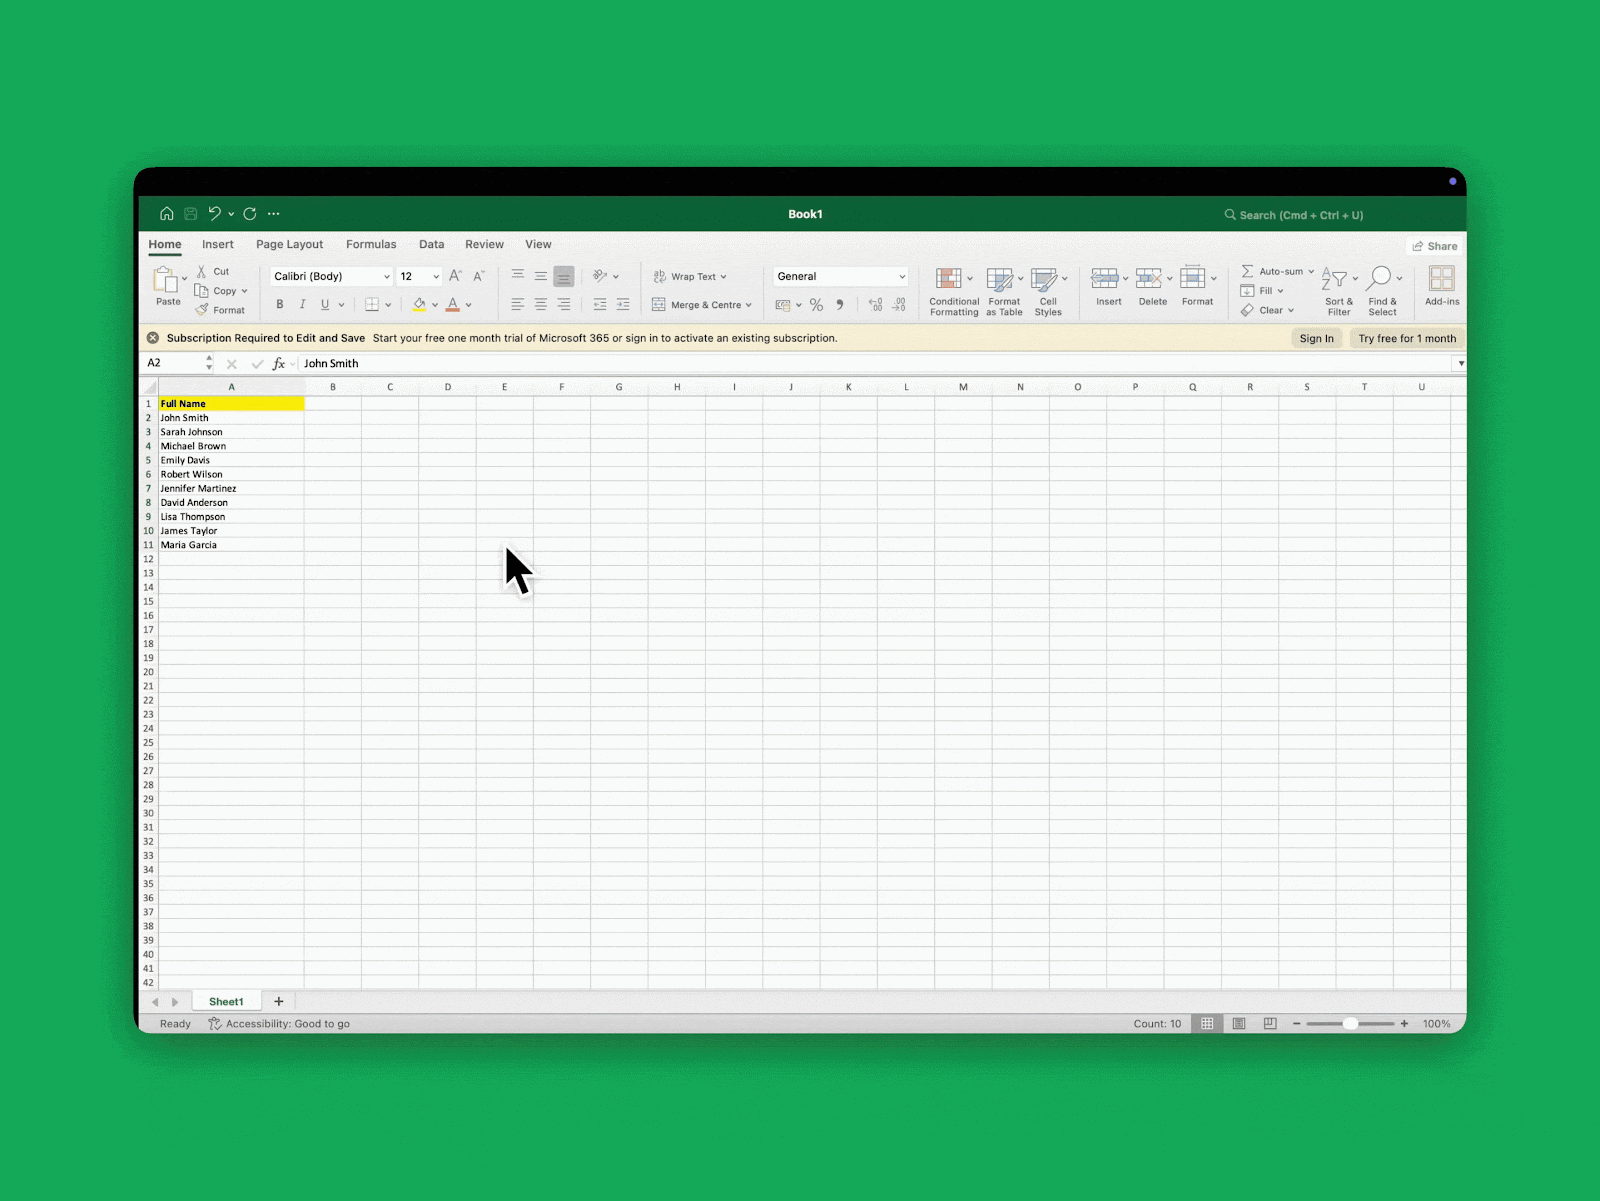
Task: Open Conditional Formatting options
Action: pos(952,290)
